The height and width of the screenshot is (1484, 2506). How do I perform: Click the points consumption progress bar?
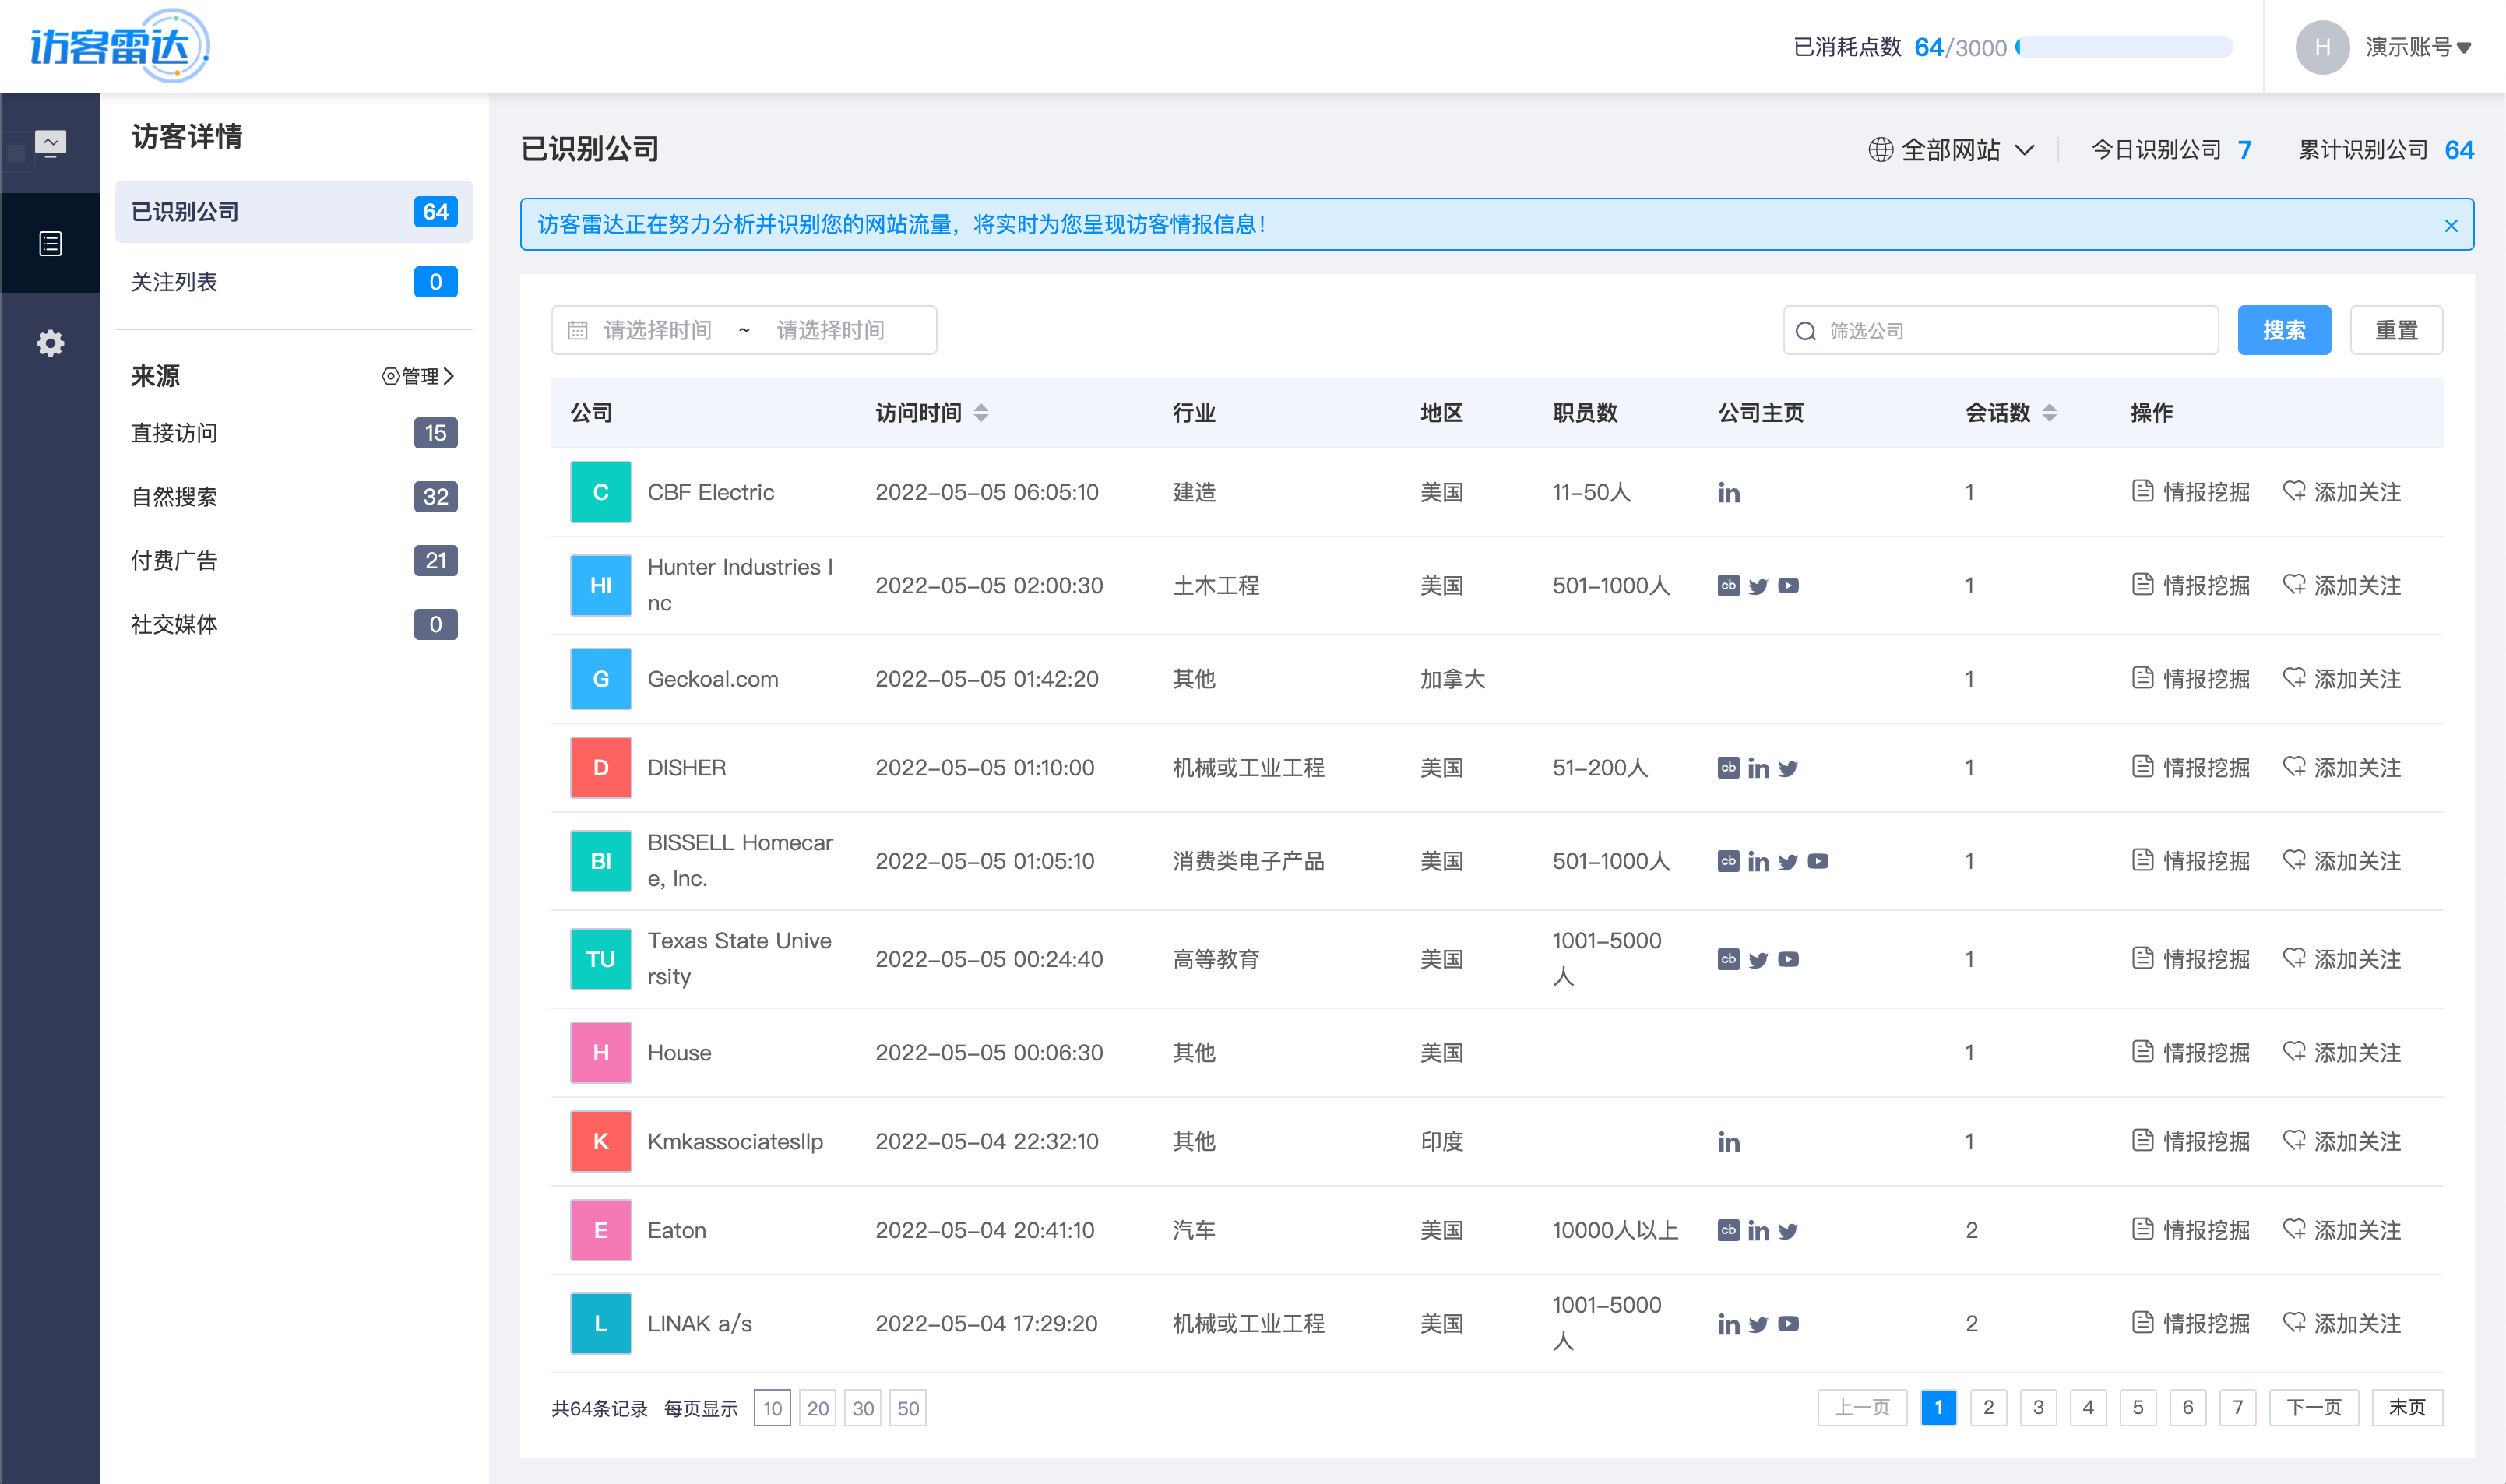coord(2123,46)
